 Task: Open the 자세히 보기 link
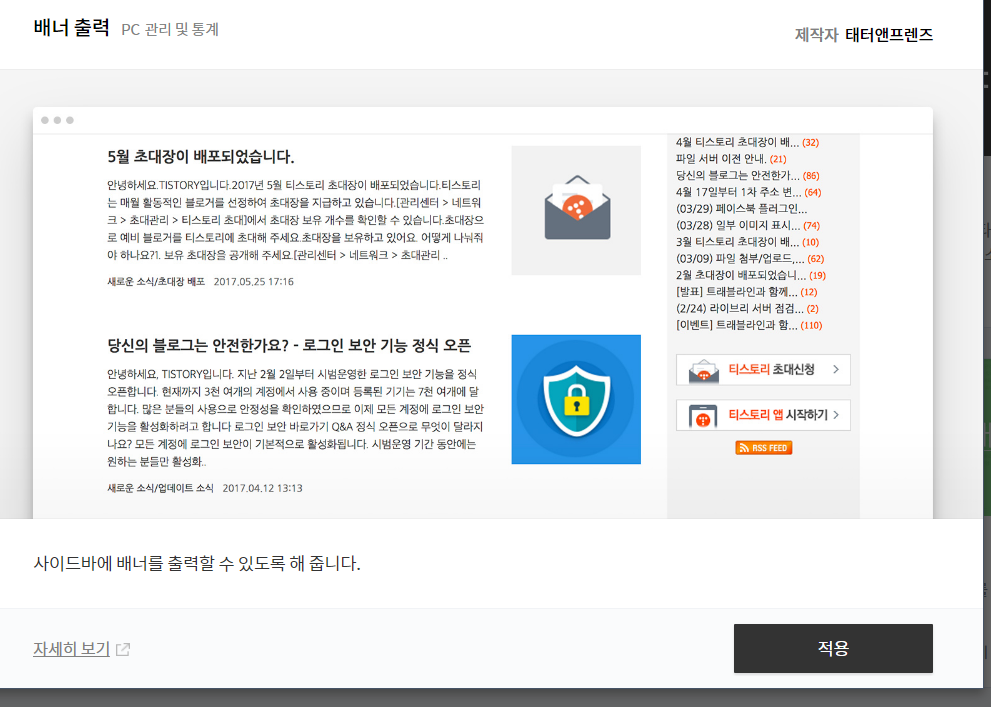pos(71,649)
